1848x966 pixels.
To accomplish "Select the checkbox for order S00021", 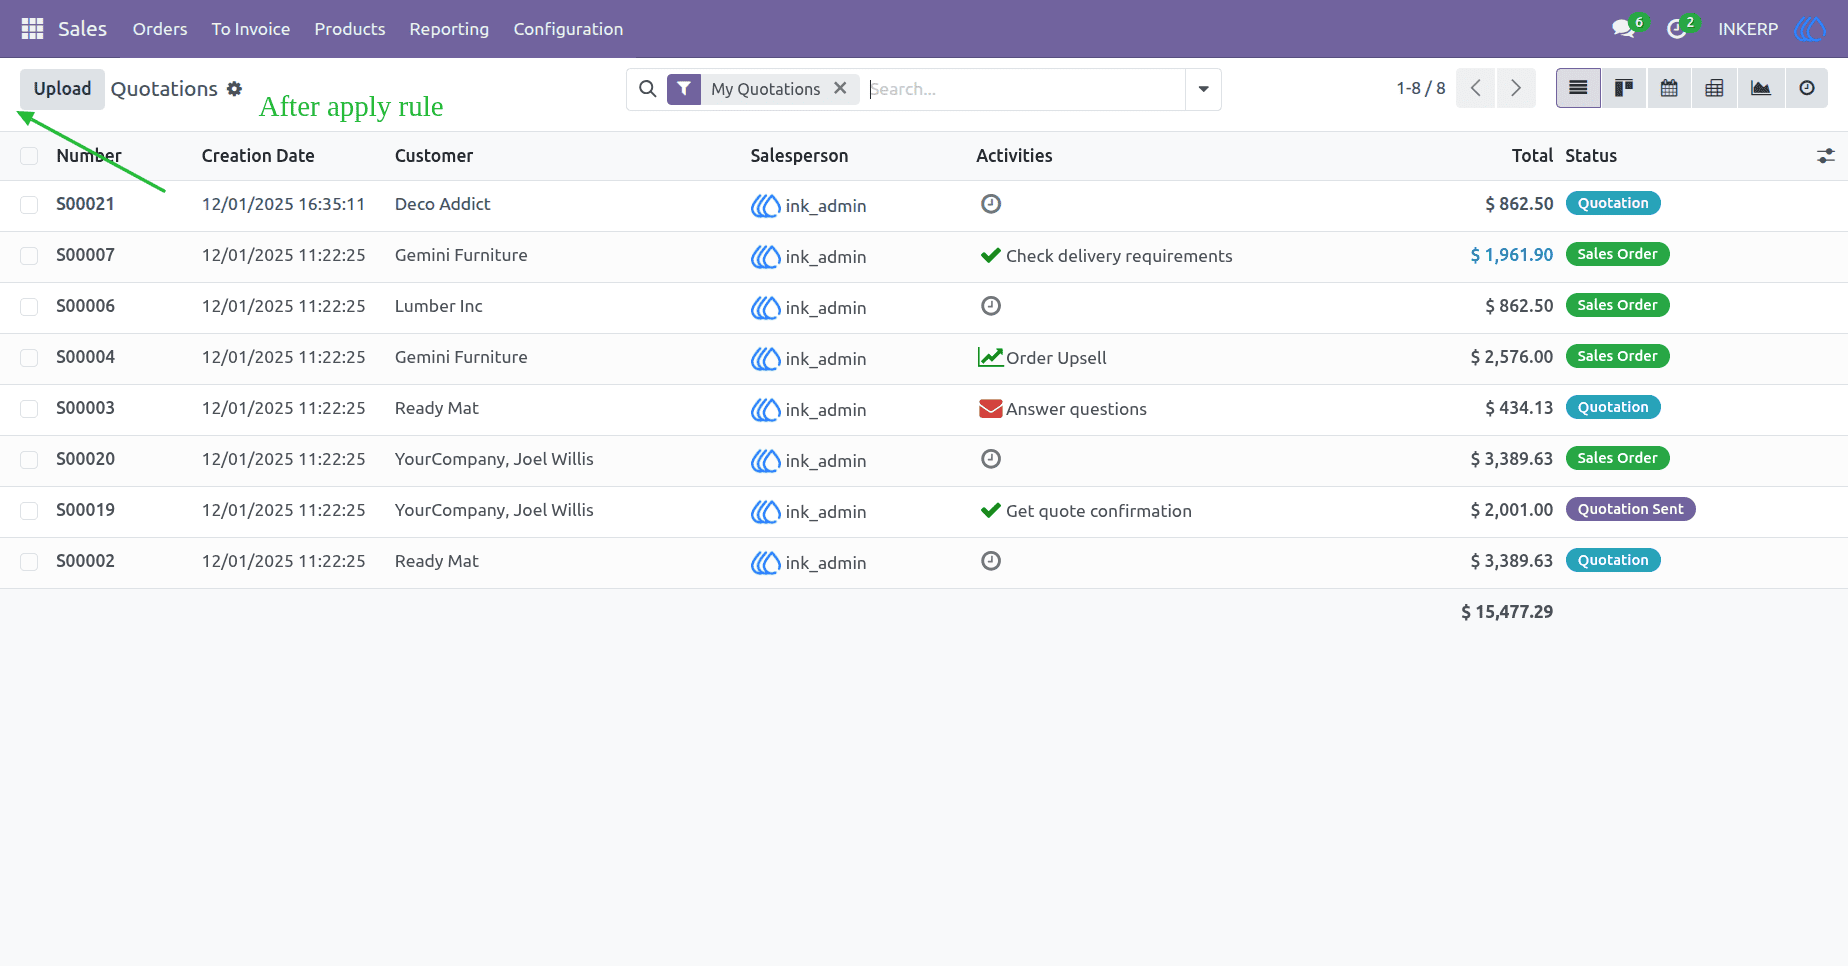I will point(29,205).
